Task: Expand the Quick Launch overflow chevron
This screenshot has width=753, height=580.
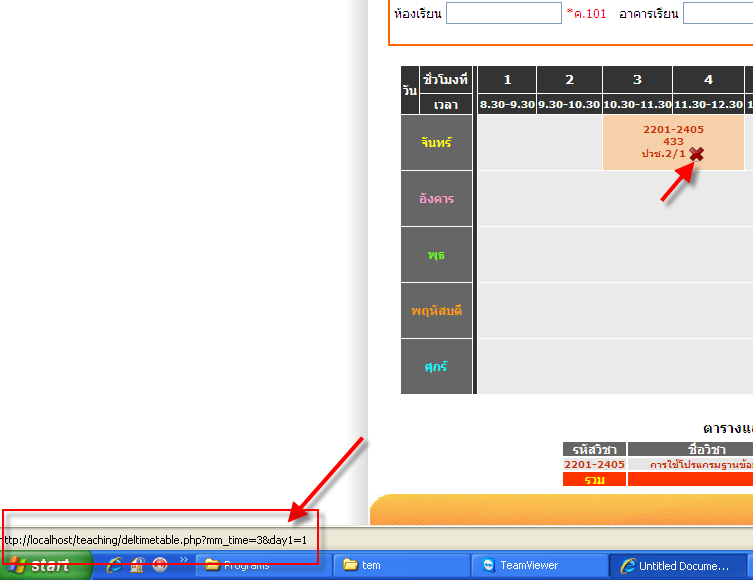Action: (x=184, y=559)
